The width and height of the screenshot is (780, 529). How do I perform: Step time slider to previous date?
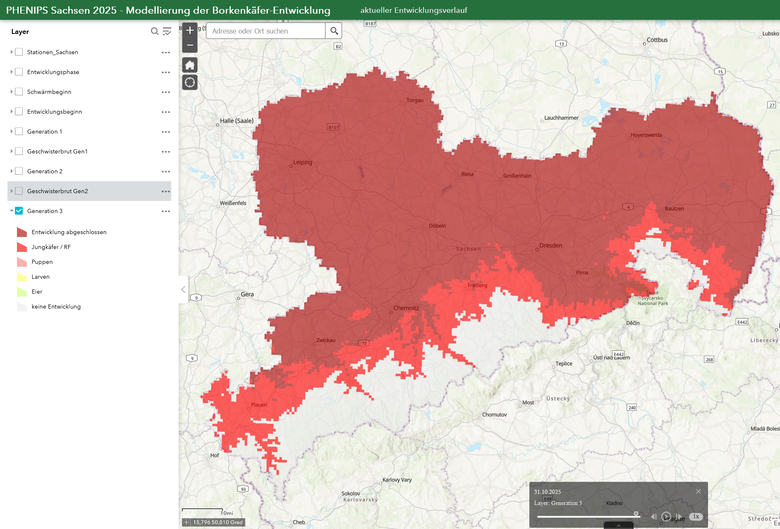point(654,517)
